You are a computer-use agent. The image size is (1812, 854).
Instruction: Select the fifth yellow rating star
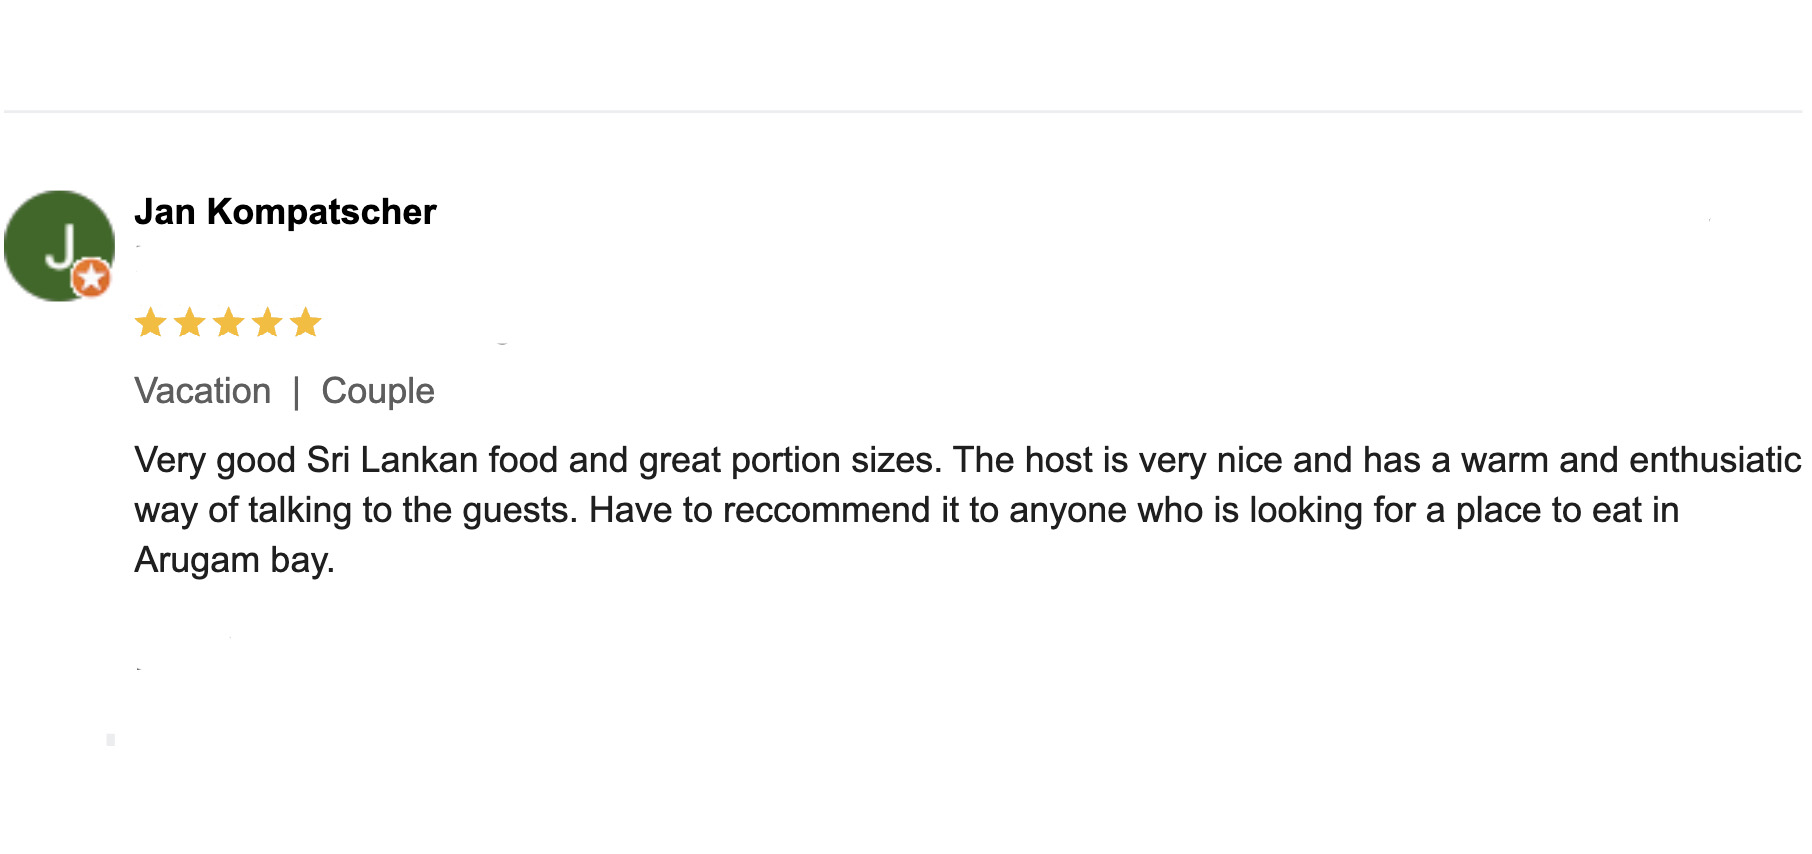click(305, 323)
